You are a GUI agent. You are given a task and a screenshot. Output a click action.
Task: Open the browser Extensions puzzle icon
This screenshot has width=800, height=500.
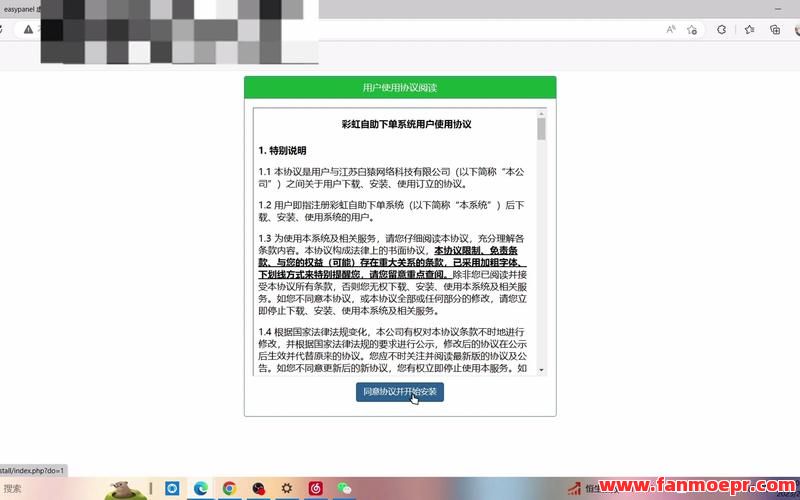point(721,30)
